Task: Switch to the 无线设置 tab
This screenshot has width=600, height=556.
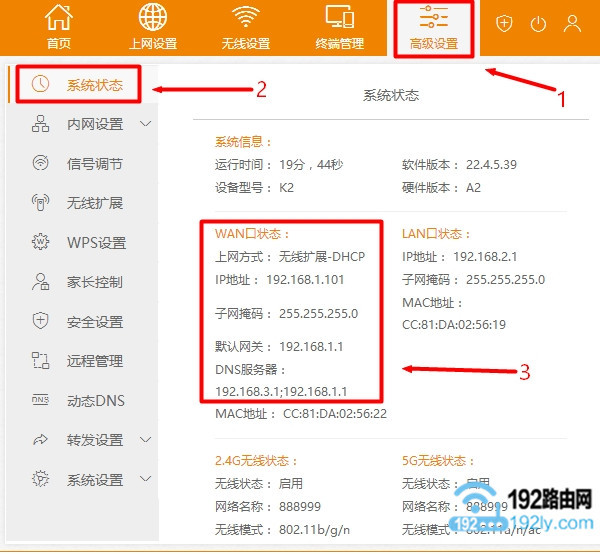Action: coord(246,27)
